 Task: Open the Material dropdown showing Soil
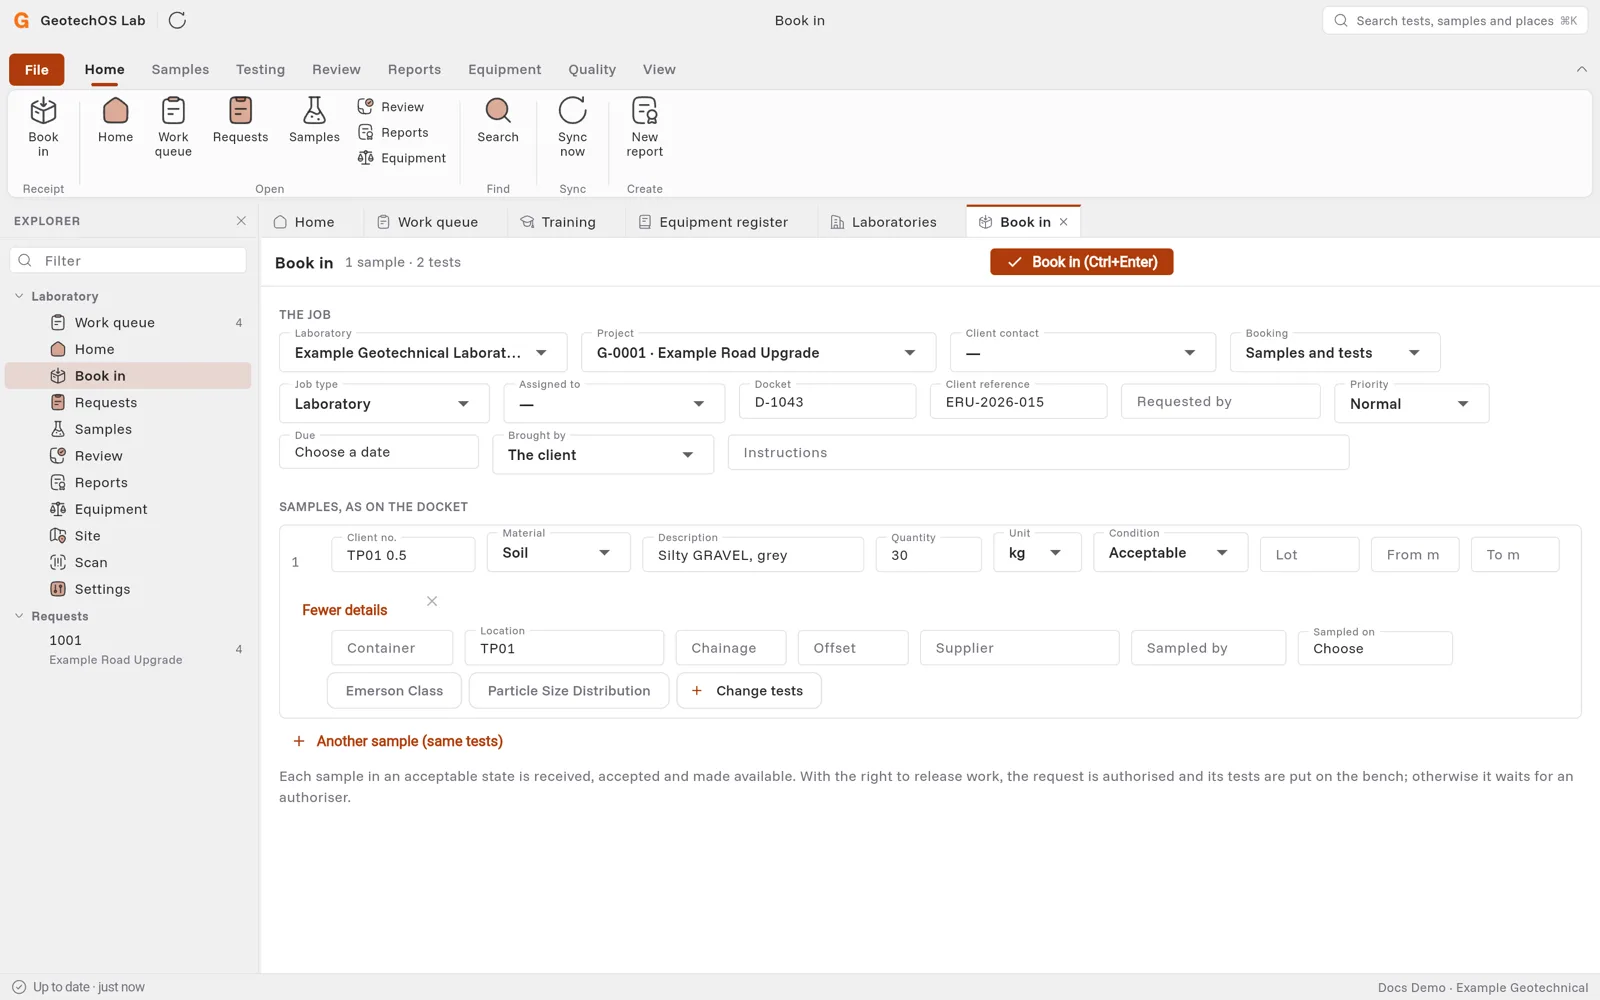pos(558,553)
